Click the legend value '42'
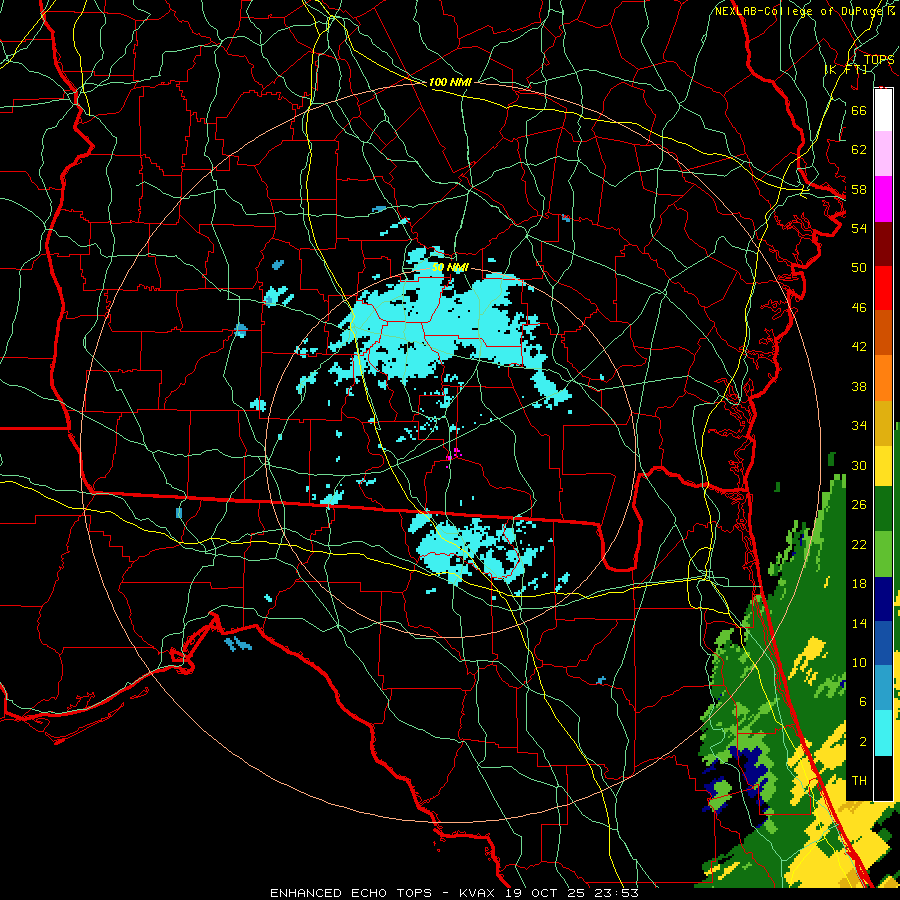900x900 pixels. 859,346
